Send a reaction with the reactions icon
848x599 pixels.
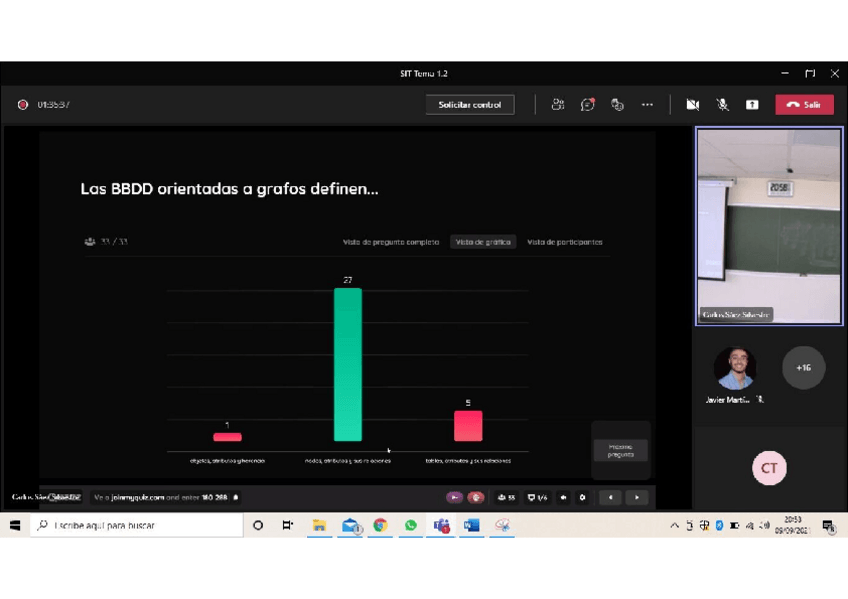pyautogui.click(x=617, y=104)
